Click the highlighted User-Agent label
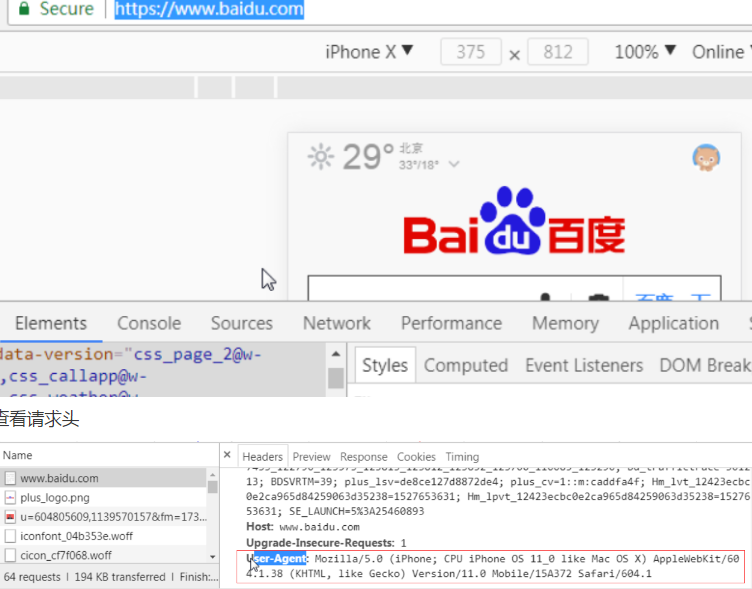Viewport: 752px width, 589px height. tap(278, 558)
